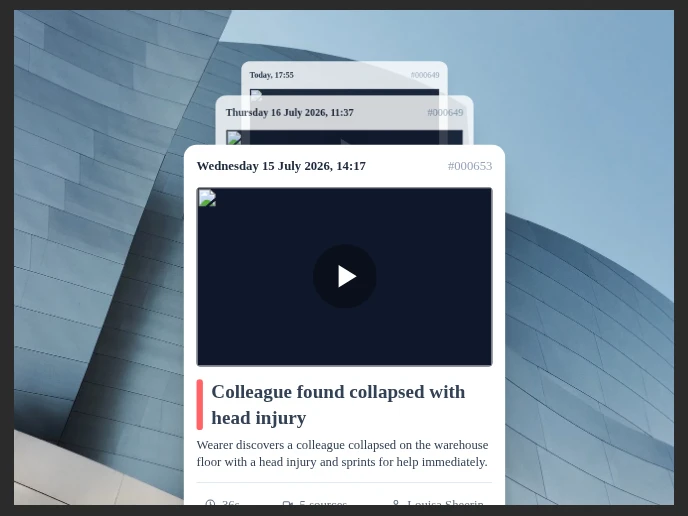Click the broken image icon on Today card
The width and height of the screenshot is (688, 516).
(256, 93)
